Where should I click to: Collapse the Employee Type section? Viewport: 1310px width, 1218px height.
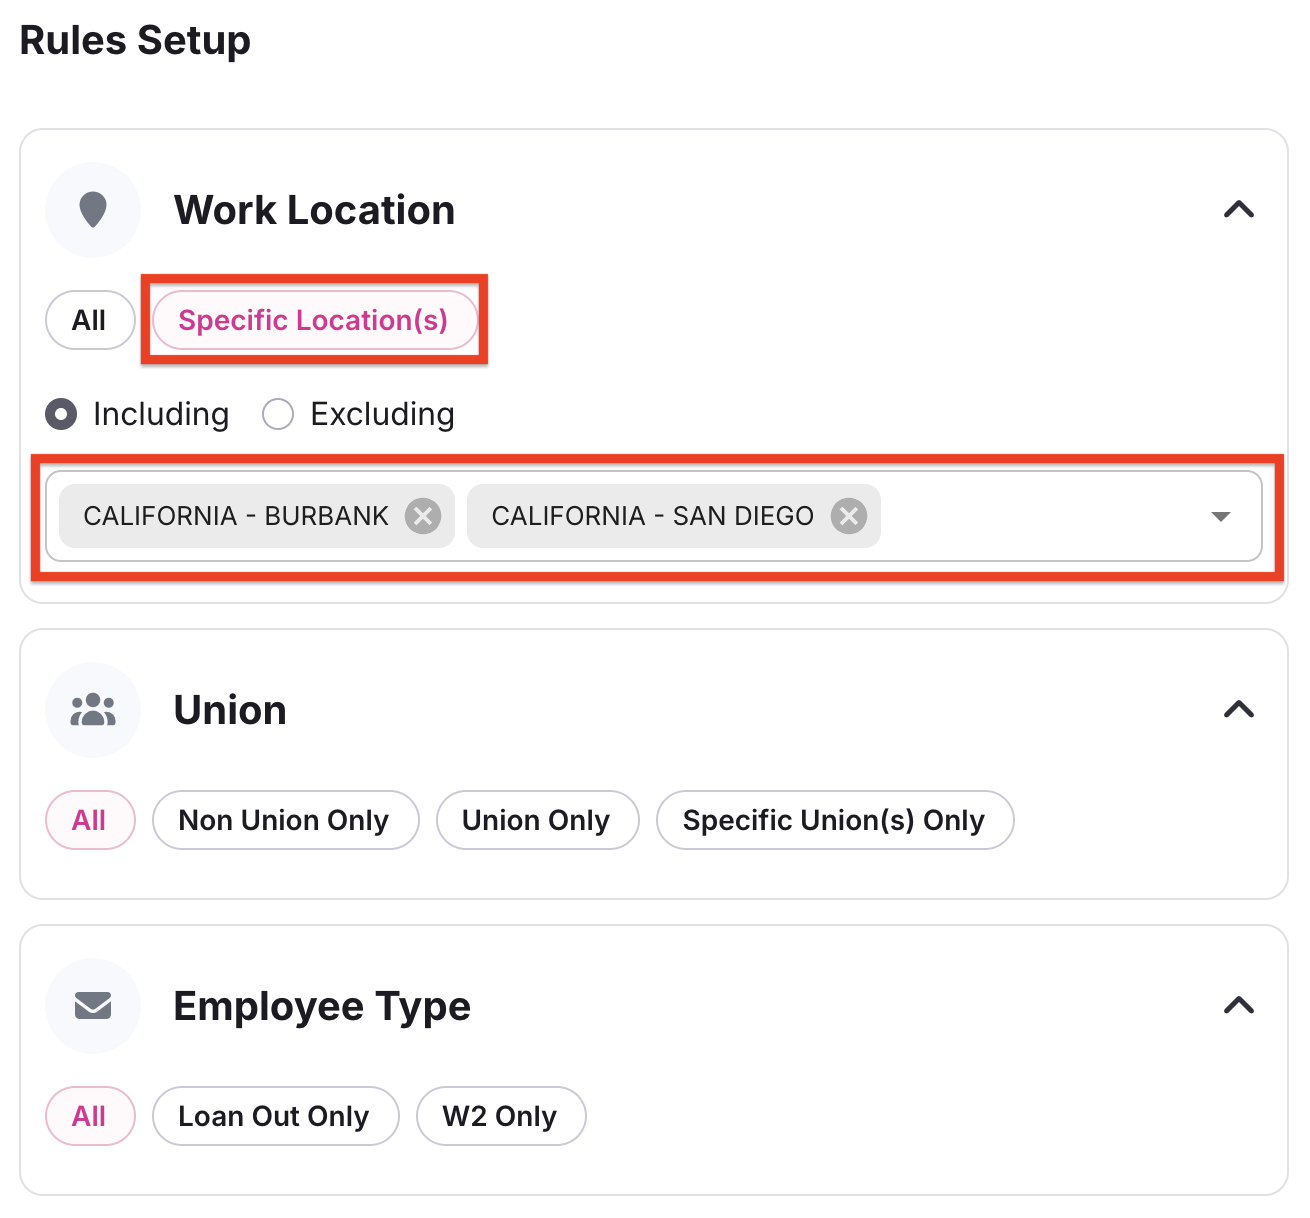(x=1239, y=1005)
